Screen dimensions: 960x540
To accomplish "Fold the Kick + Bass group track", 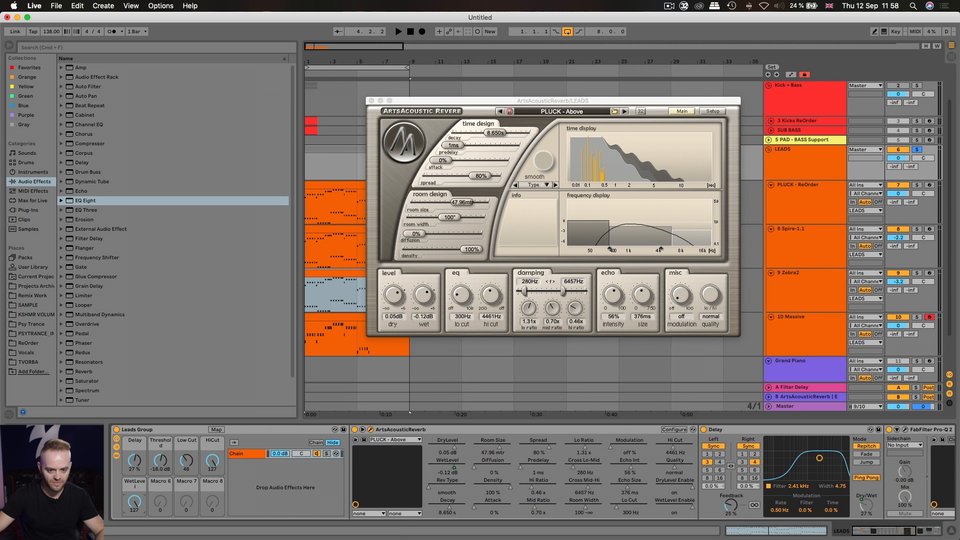I will [x=768, y=86].
